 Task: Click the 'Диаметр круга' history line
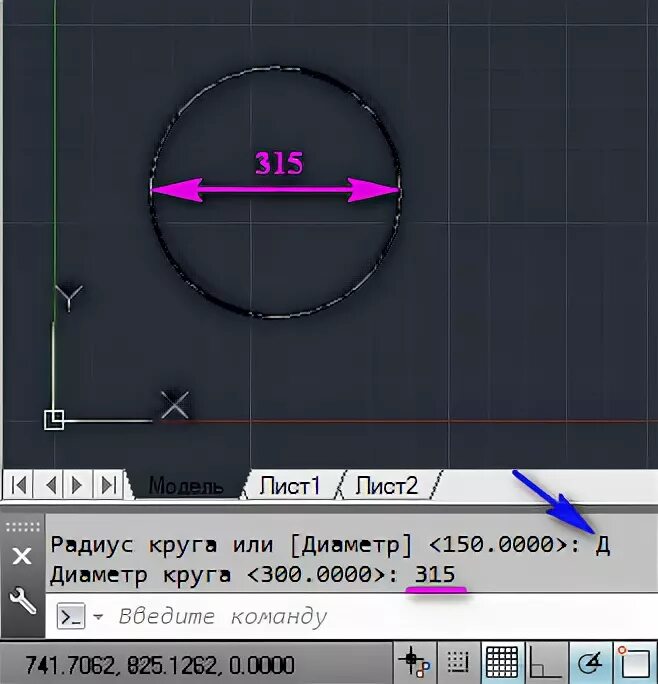[252, 575]
